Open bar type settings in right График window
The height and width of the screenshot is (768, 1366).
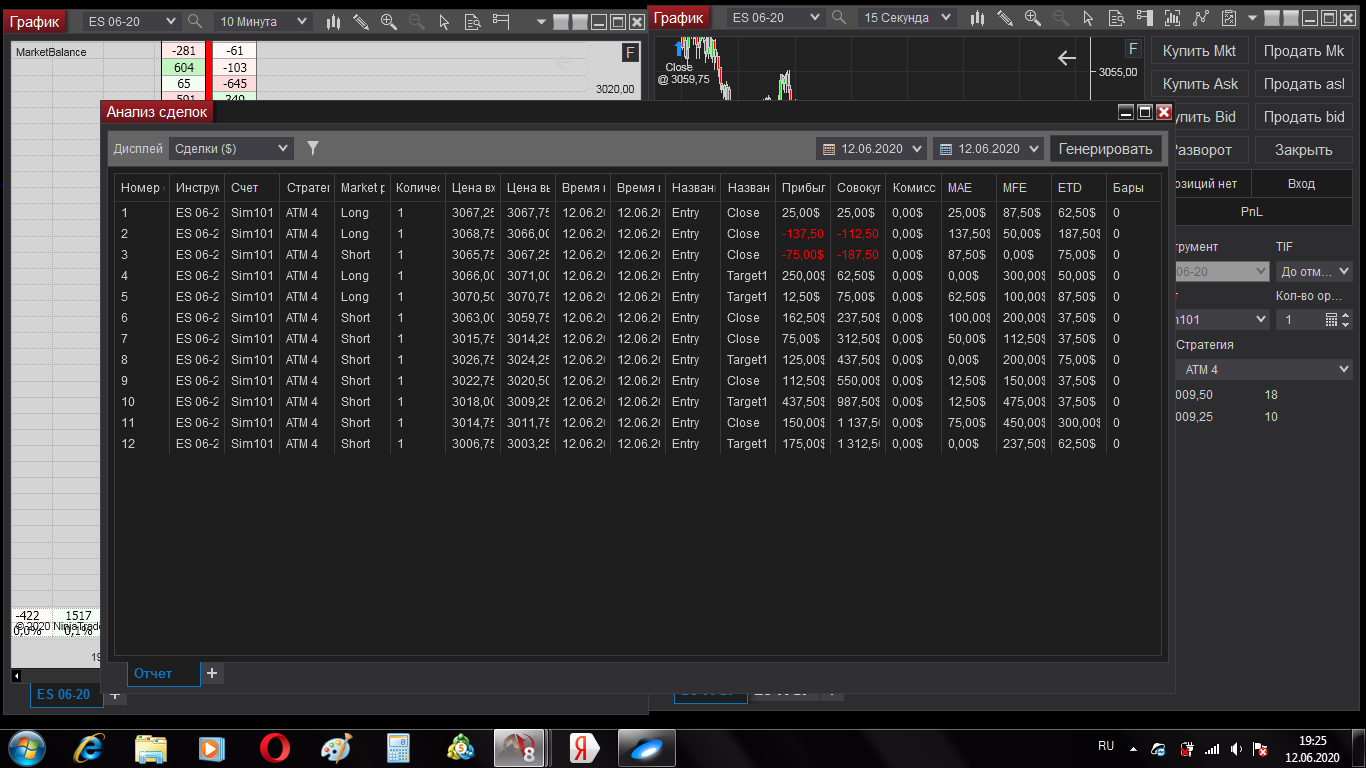point(977,18)
